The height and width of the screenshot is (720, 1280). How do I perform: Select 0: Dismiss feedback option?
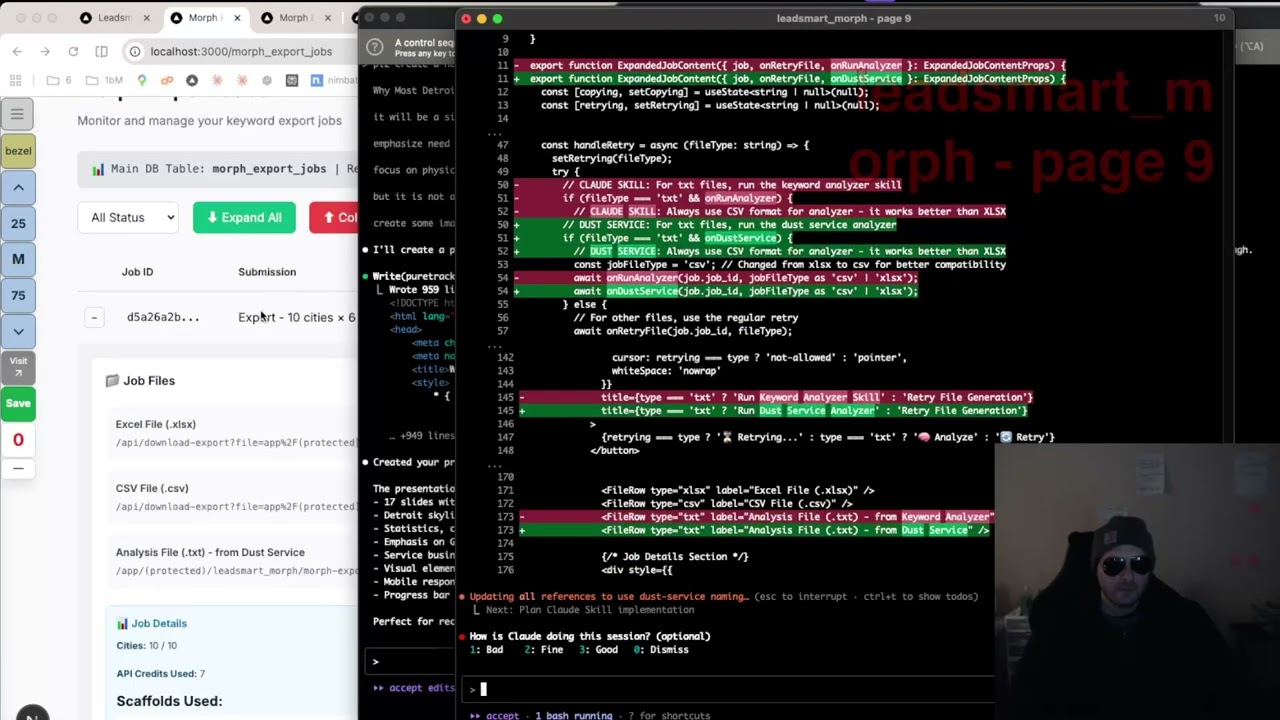661,650
